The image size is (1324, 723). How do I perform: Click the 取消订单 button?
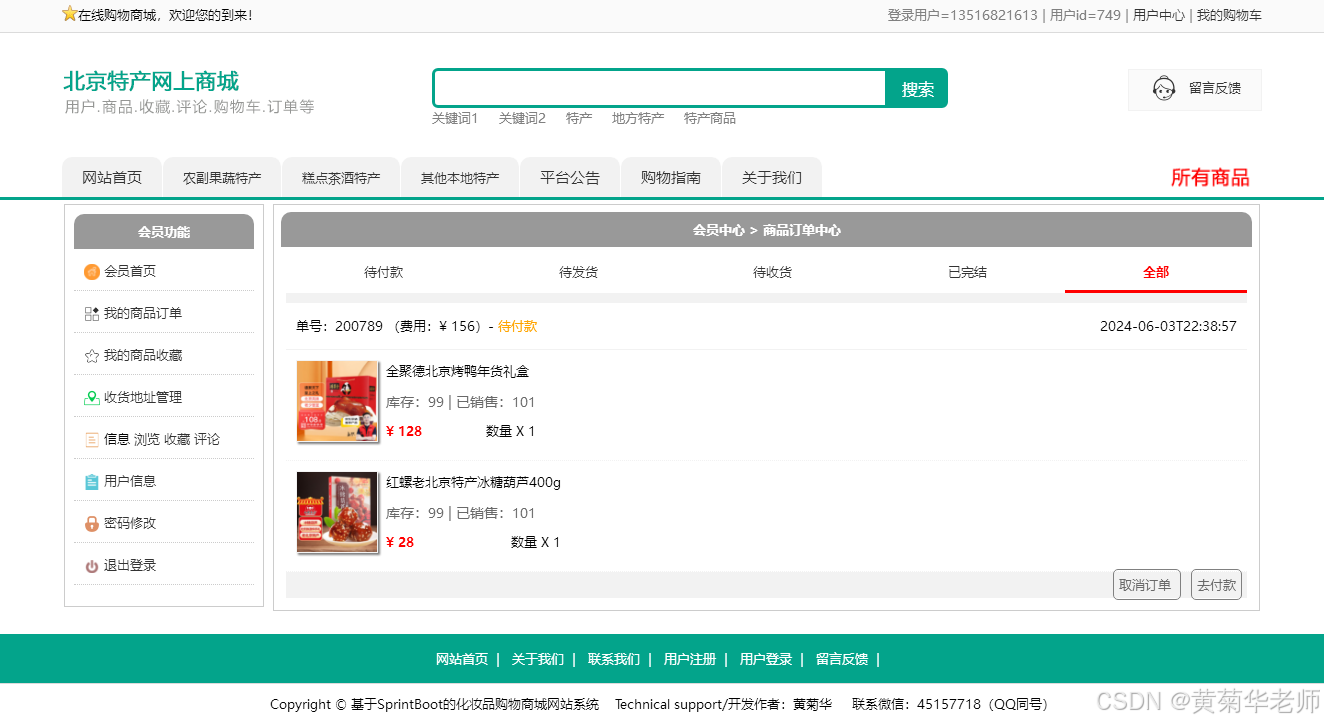pyautogui.click(x=1146, y=585)
